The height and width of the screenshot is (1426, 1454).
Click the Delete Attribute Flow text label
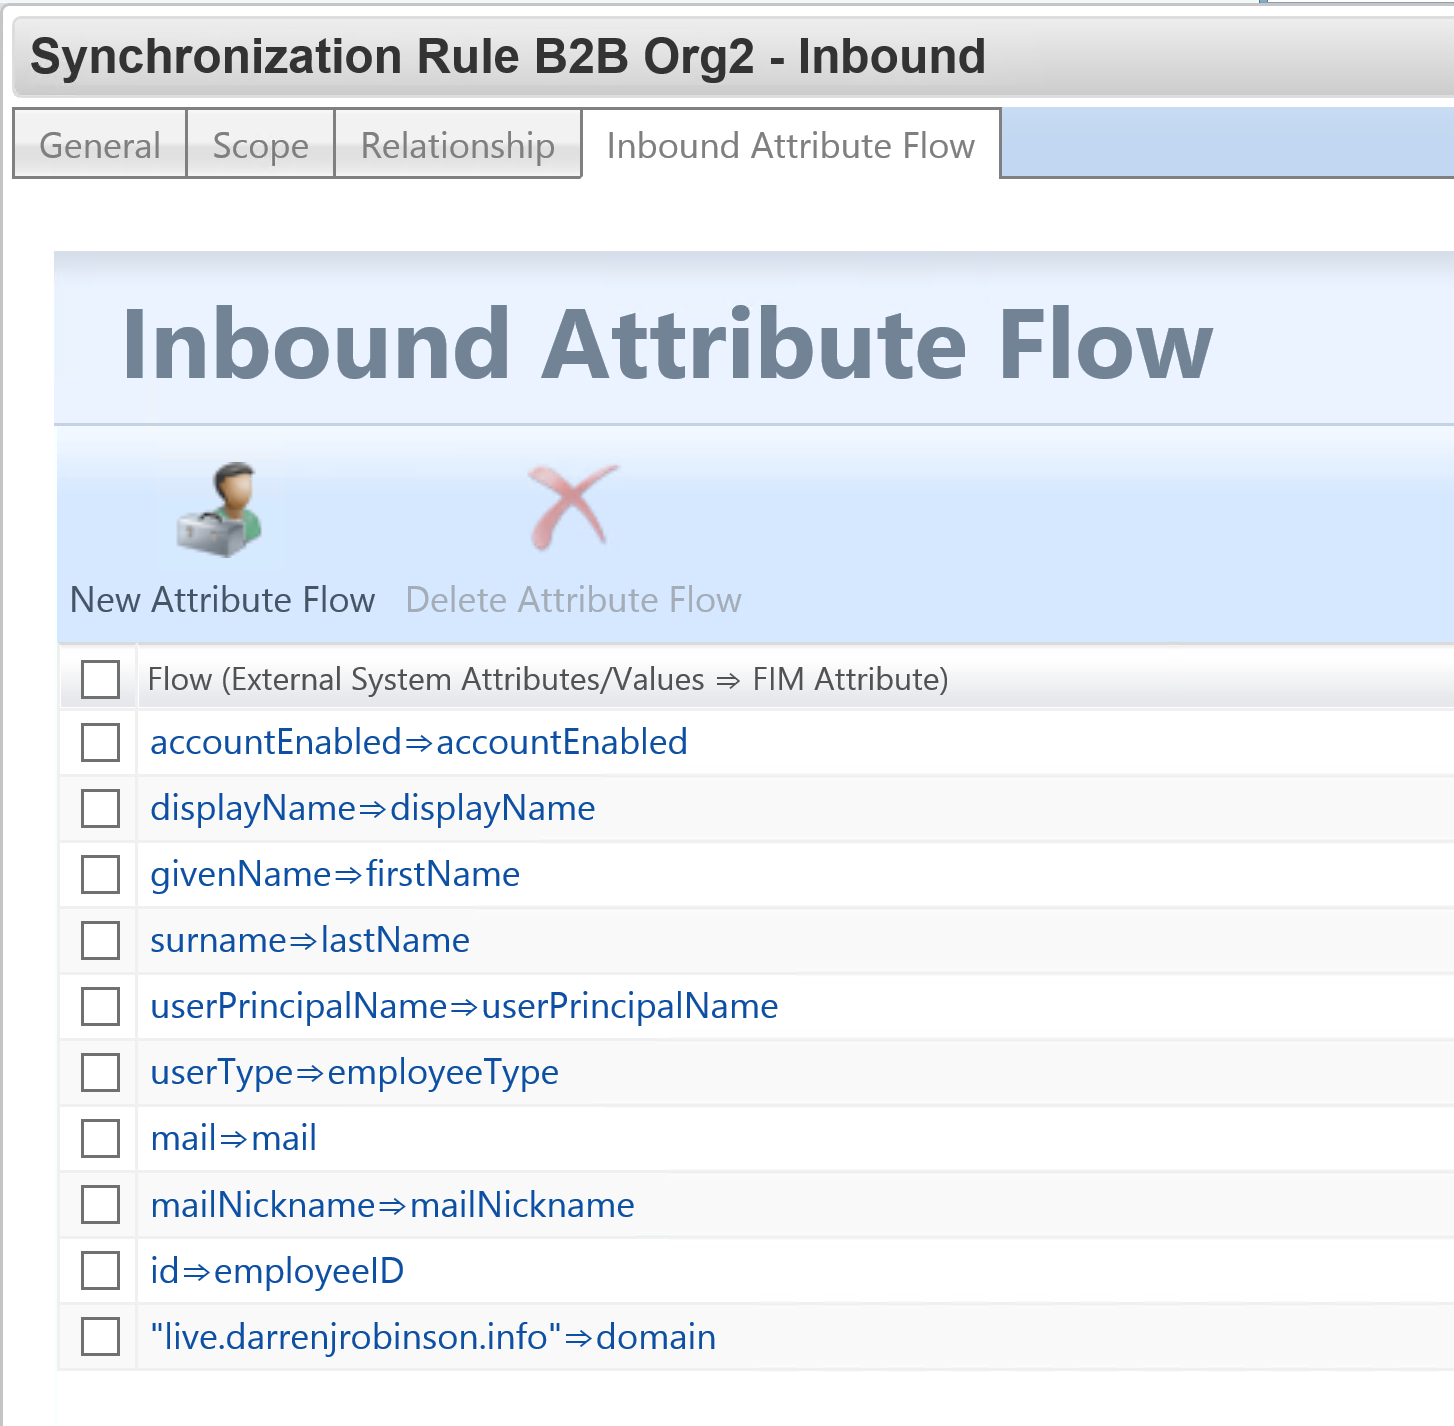(x=573, y=600)
